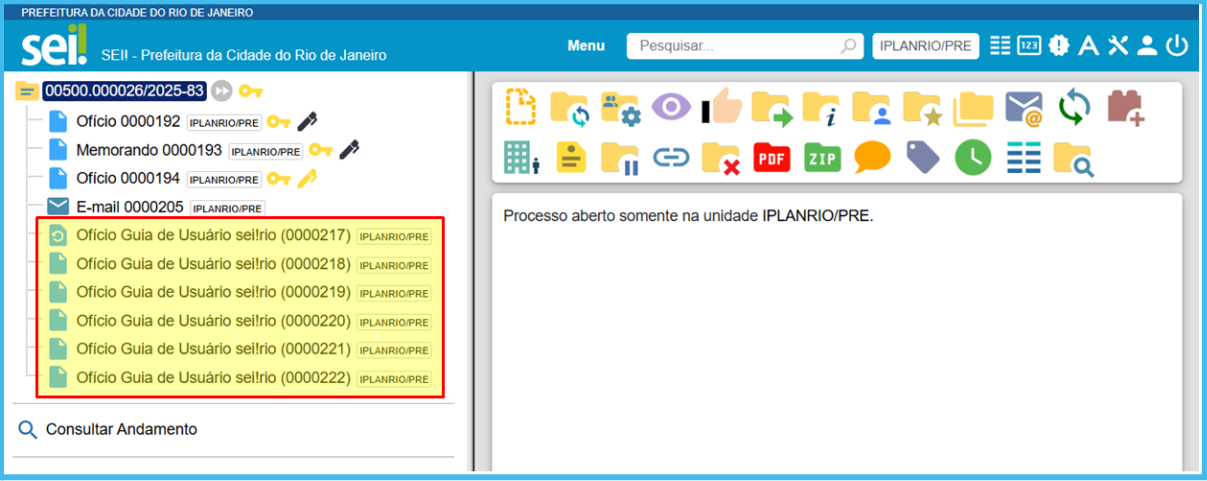Click the chain link related processes icon
Screen dimensions: 1207x481
point(671,158)
